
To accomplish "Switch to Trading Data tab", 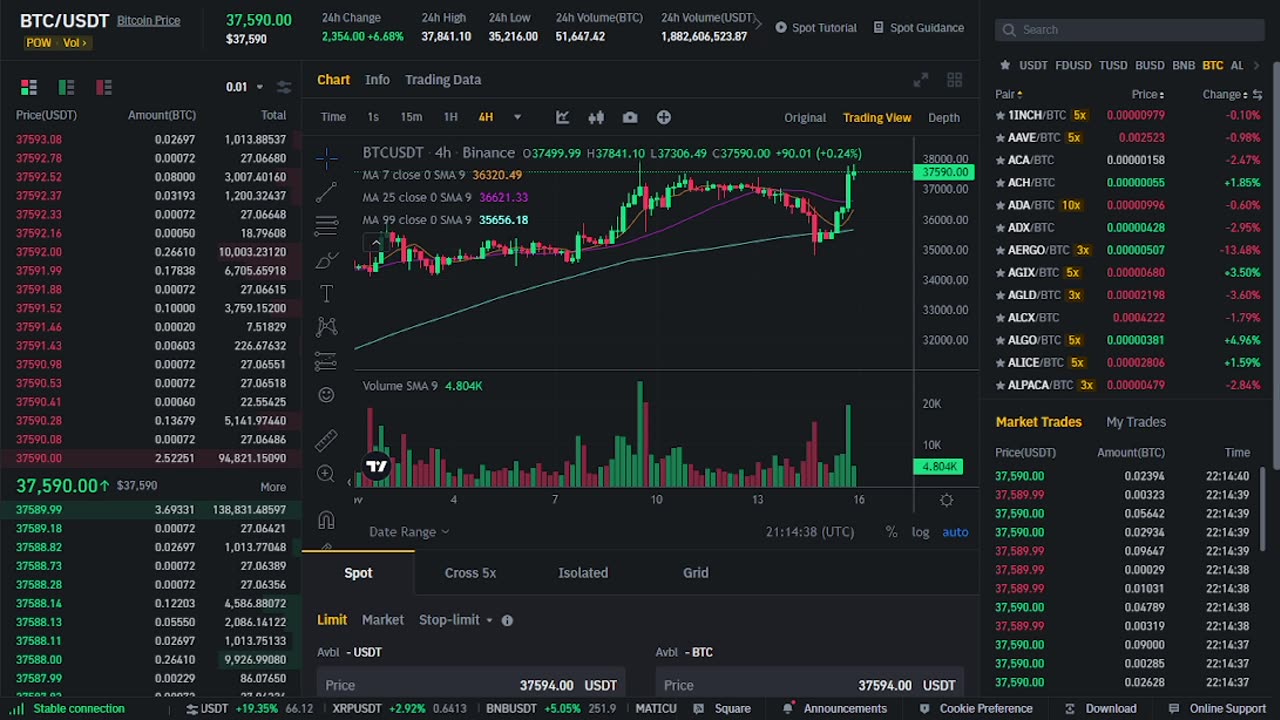I will [x=443, y=79].
